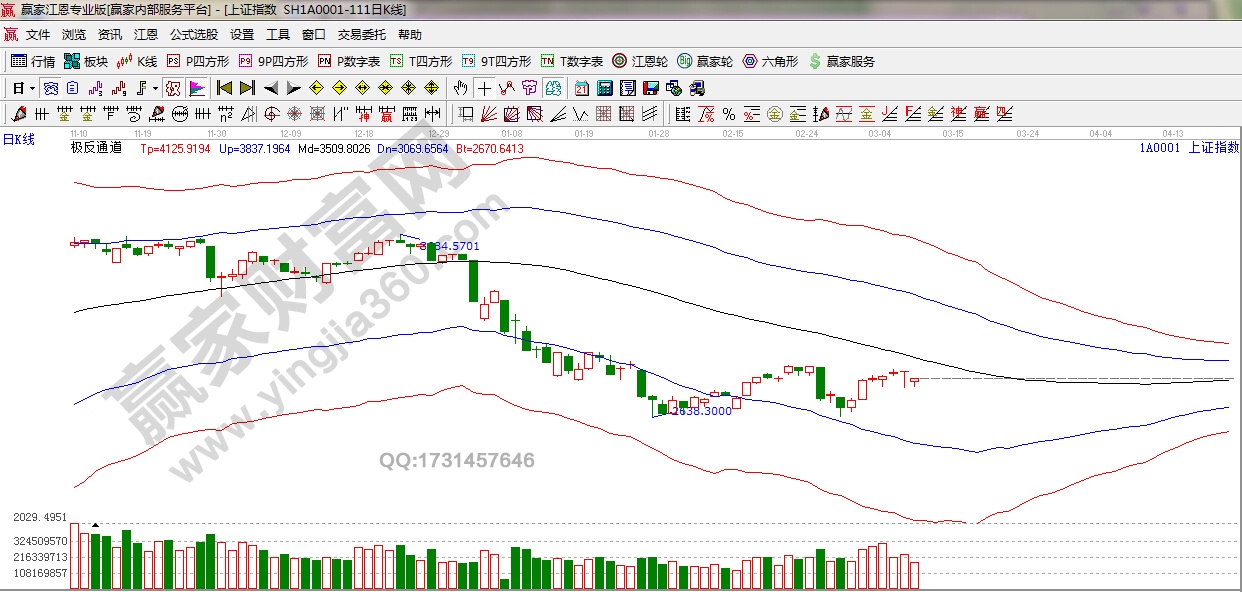Open the 9T四方形 tool
The width and height of the screenshot is (1242, 592).
click(x=497, y=61)
